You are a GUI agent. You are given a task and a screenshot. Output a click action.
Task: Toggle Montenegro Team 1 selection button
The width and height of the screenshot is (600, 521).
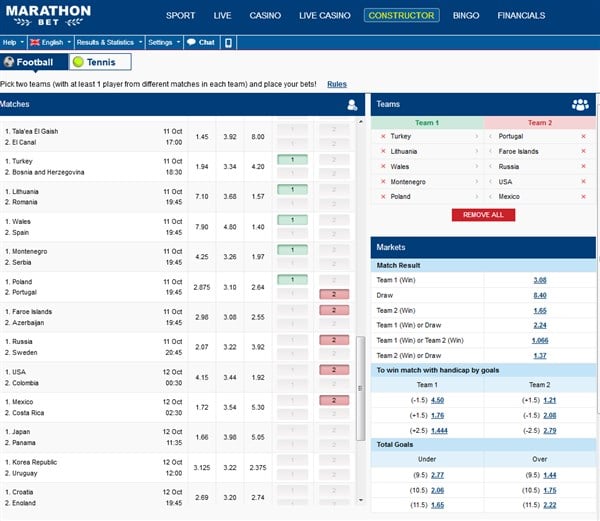coord(292,250)
